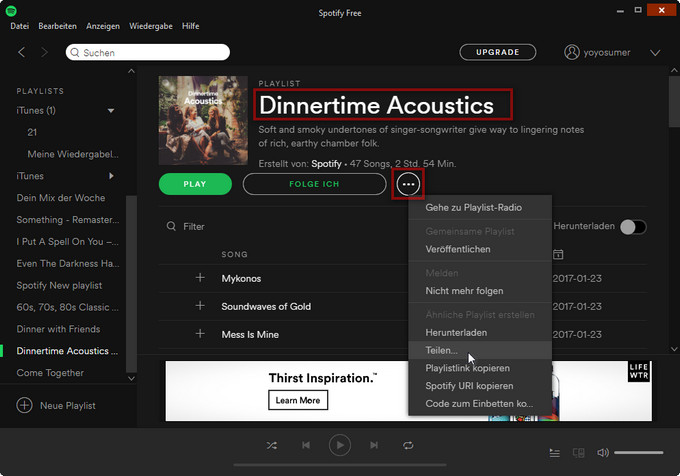Adjust the volume slider

(x=638, y=453)
